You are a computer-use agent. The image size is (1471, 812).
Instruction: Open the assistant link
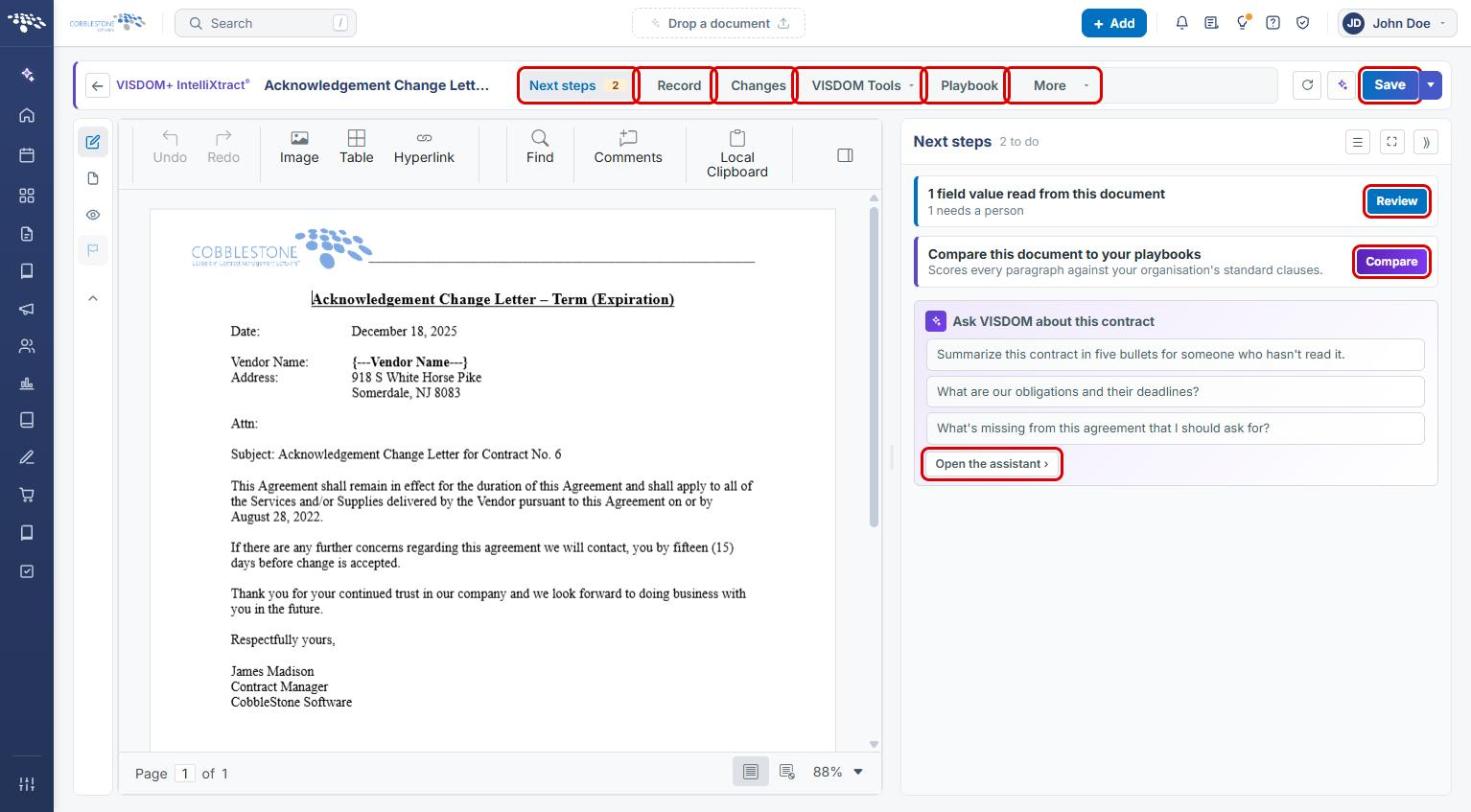991,464
